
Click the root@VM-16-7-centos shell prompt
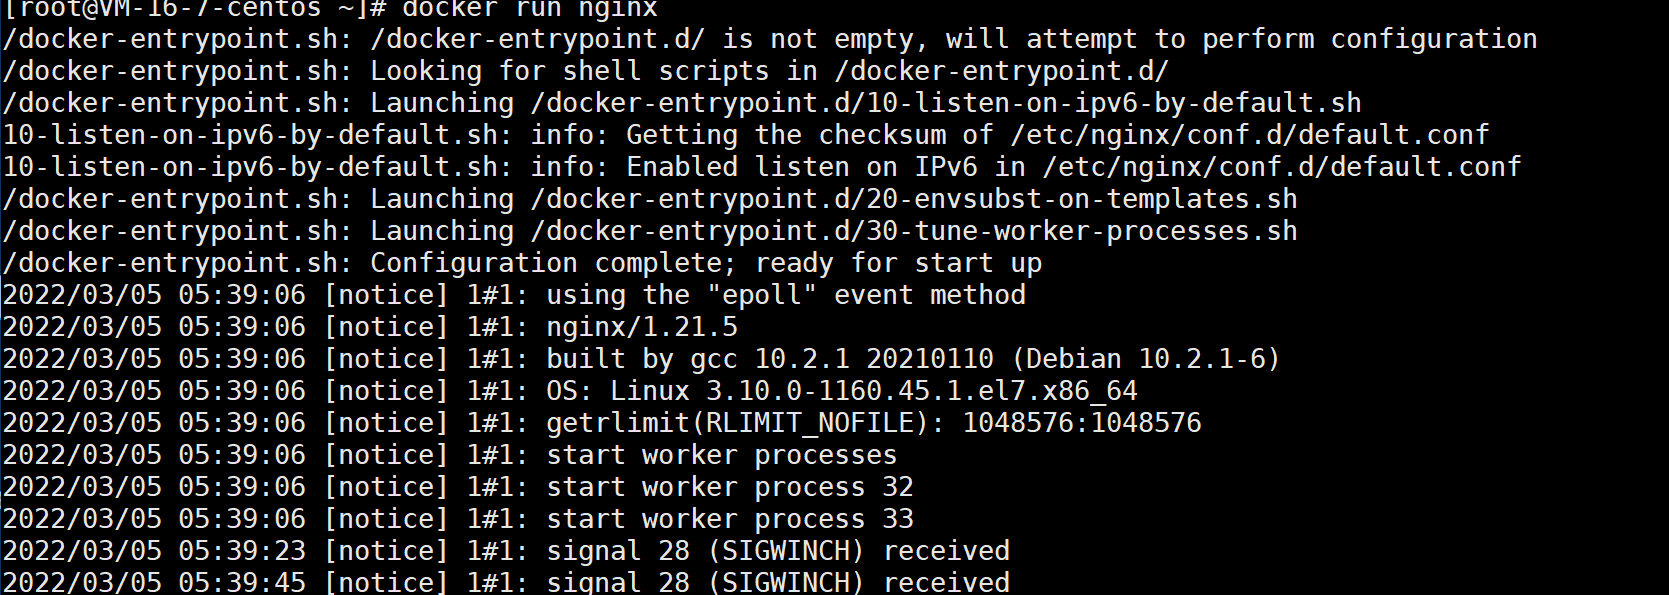click(195, 9)
